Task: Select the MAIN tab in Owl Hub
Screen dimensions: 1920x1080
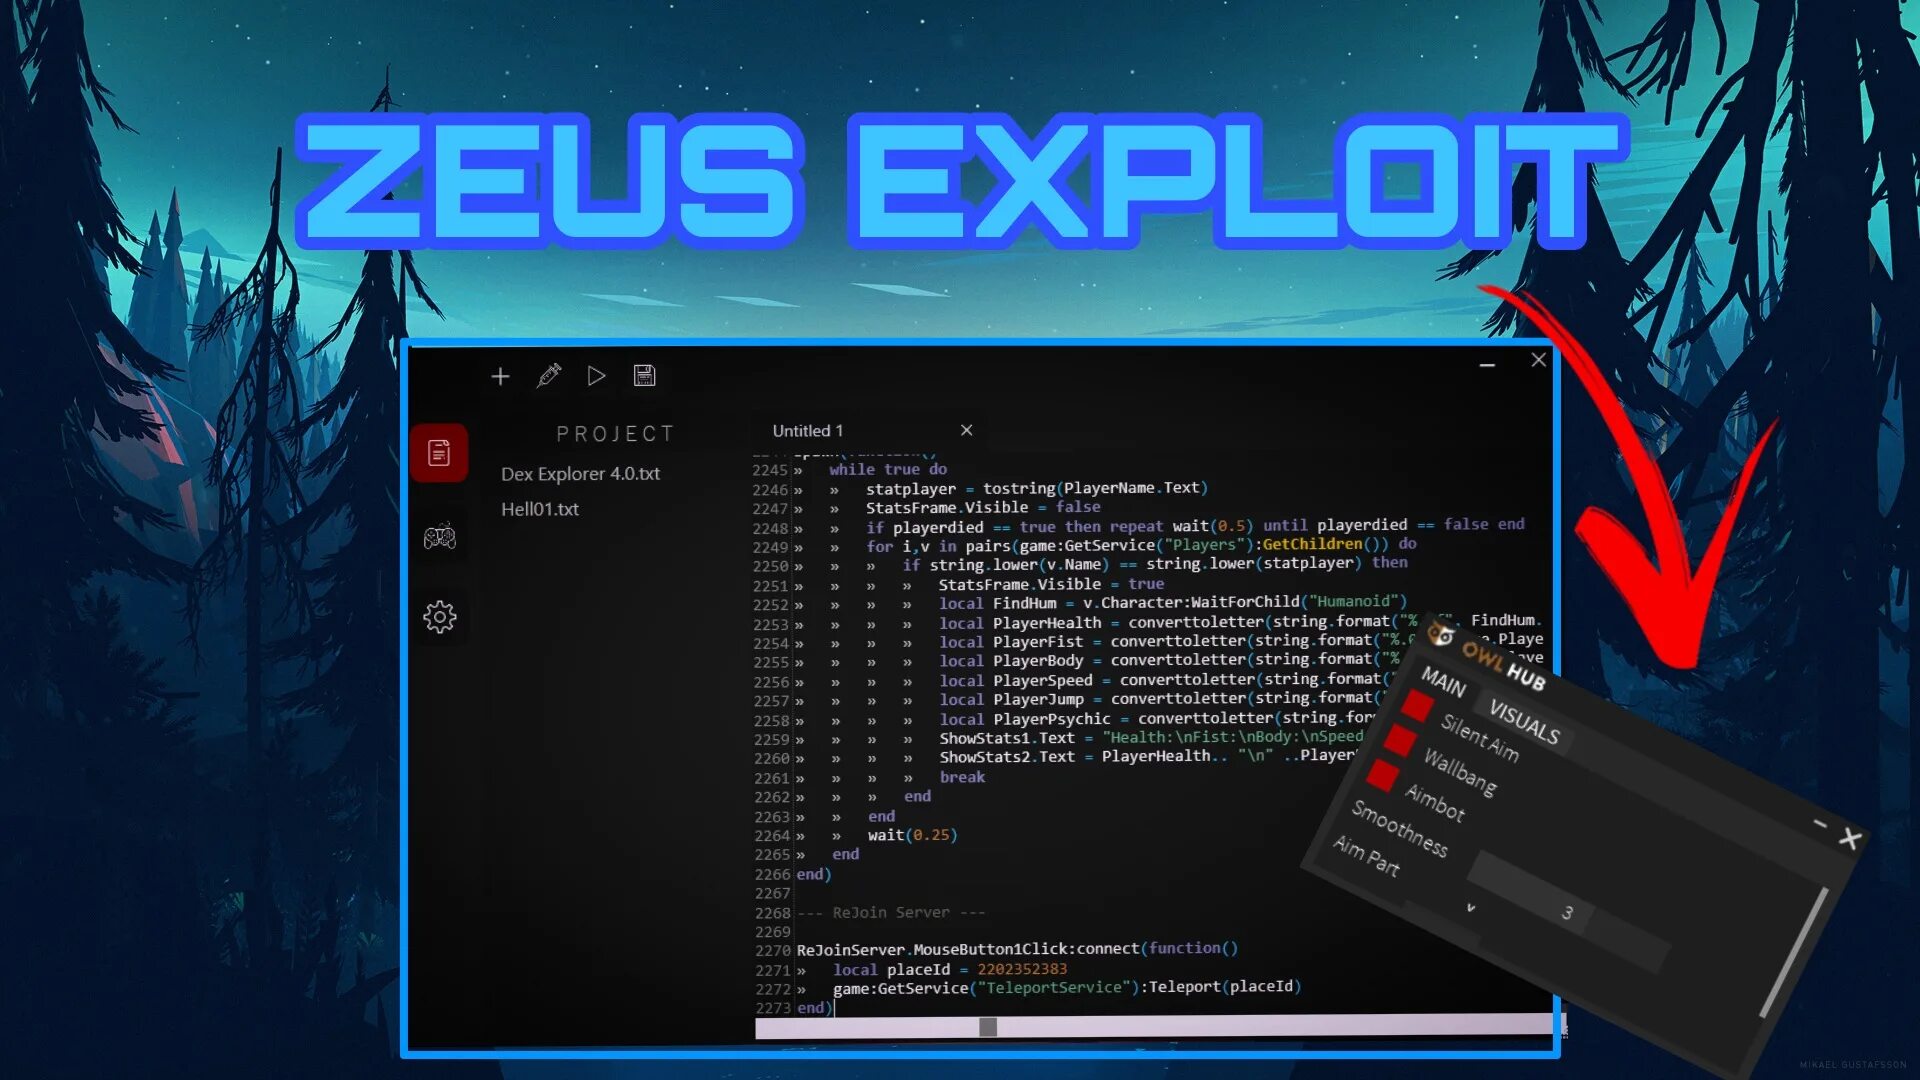Action: coord(1443,682)
